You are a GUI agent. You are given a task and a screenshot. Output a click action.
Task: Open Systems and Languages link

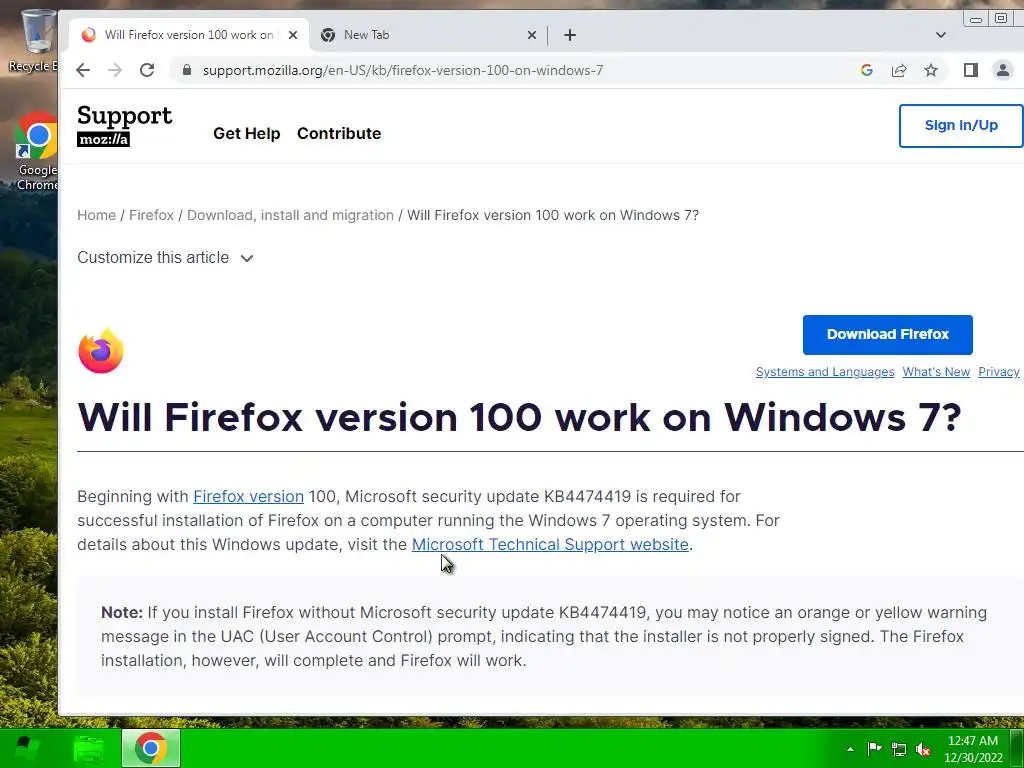tap(825, 372)
